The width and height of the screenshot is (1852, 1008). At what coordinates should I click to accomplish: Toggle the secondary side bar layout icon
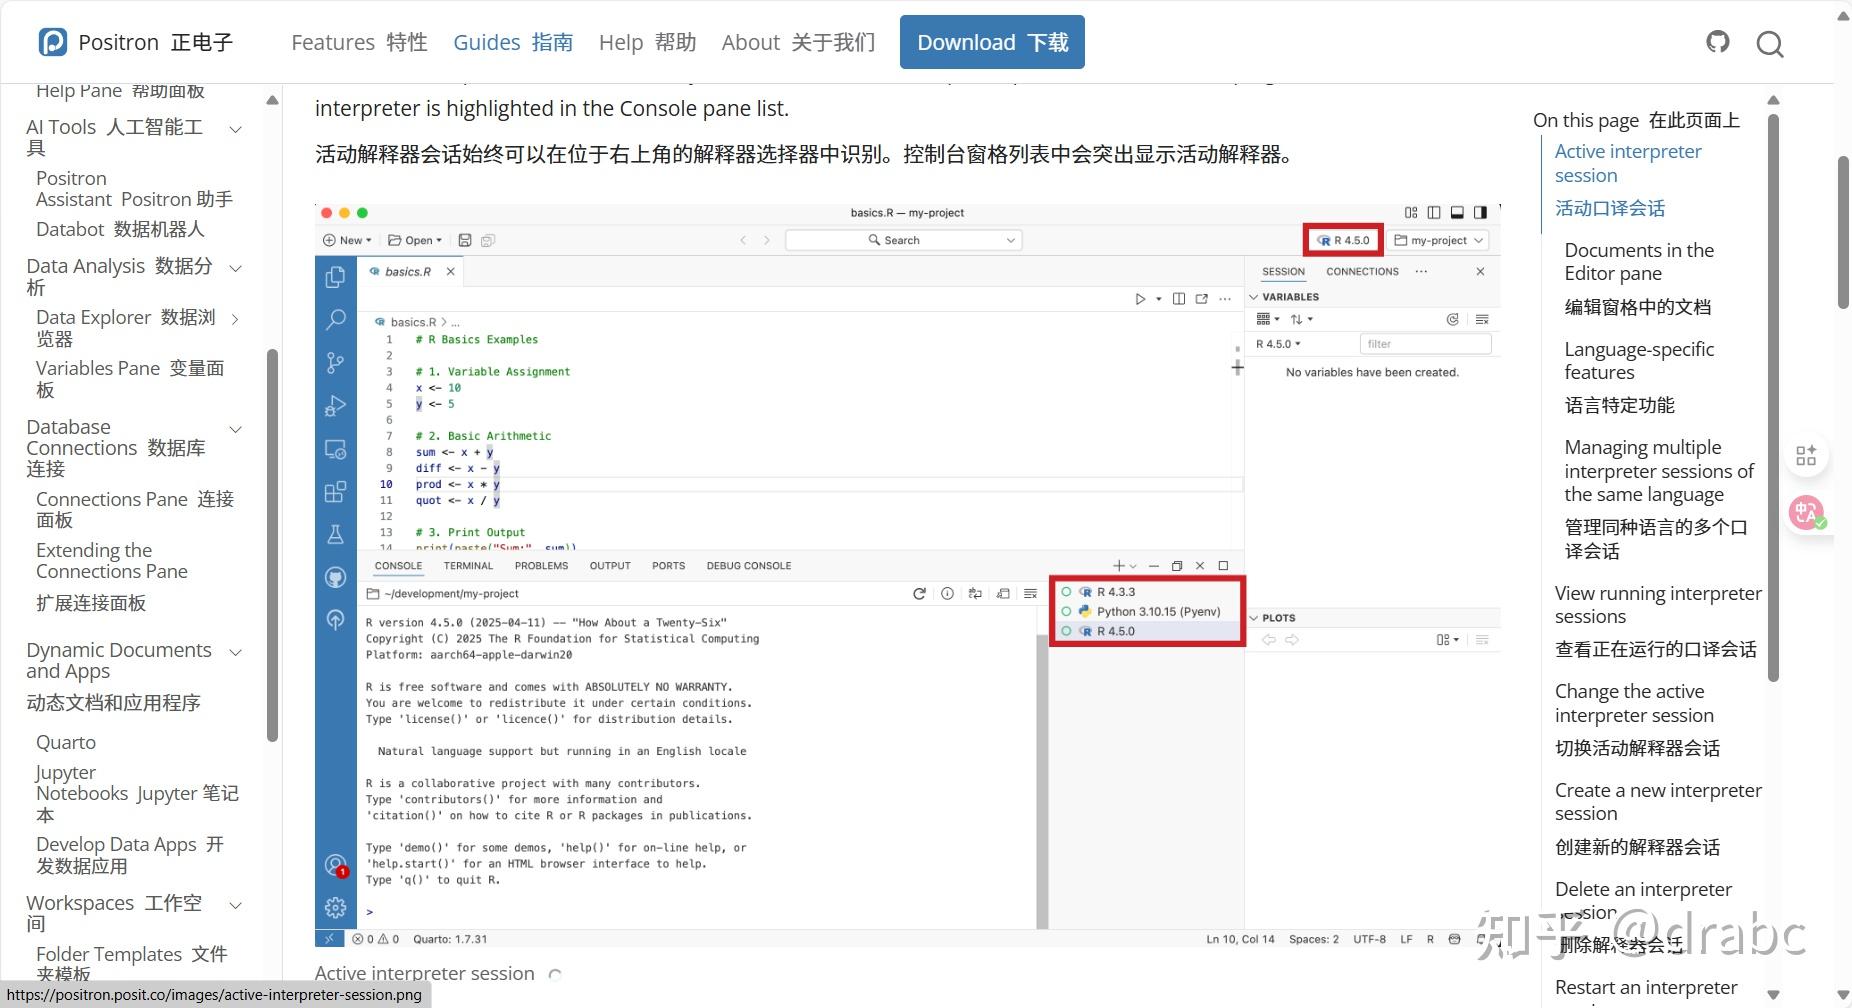coord(1480,213)
